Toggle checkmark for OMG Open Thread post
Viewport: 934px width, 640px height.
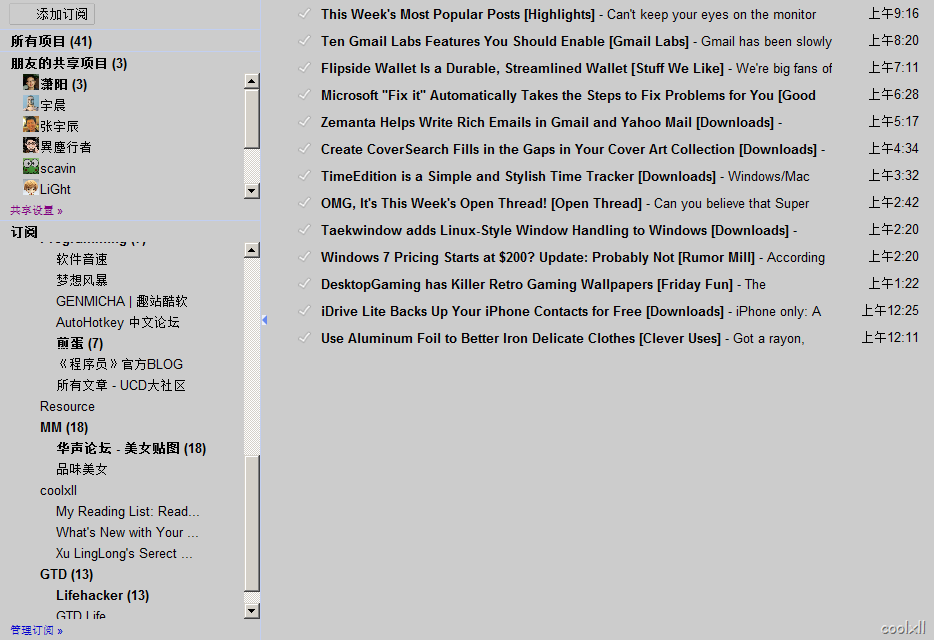pos(304,203)
